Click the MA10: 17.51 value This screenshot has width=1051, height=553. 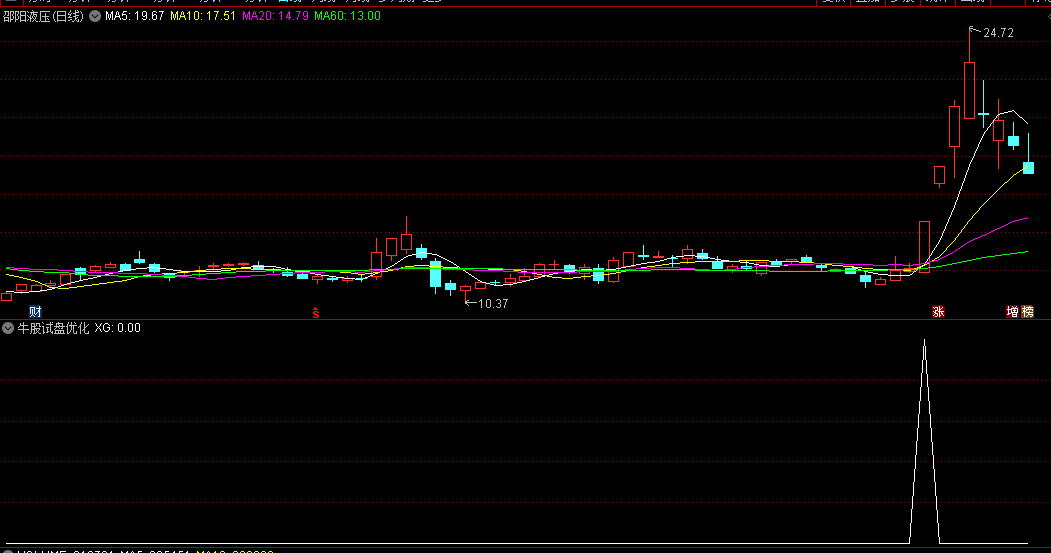[x=203, y=16]
